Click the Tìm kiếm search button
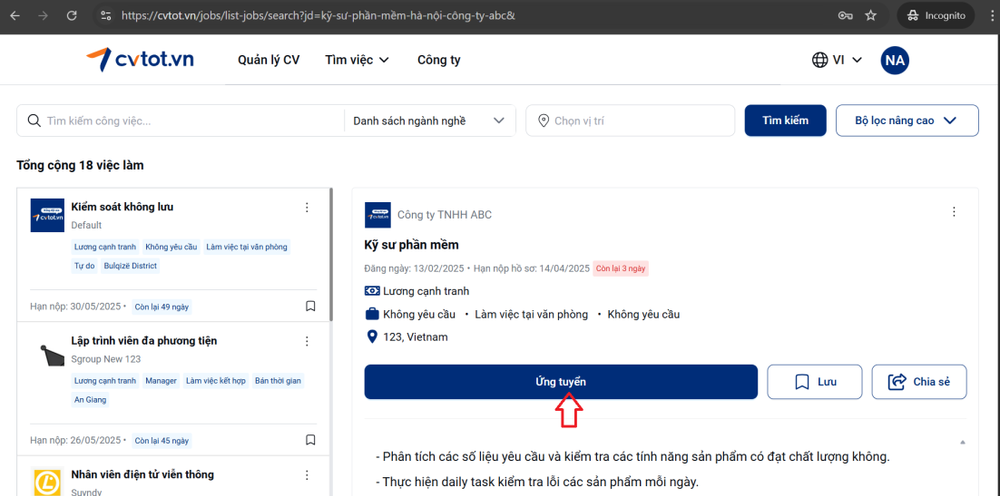 tap(785, 121)
